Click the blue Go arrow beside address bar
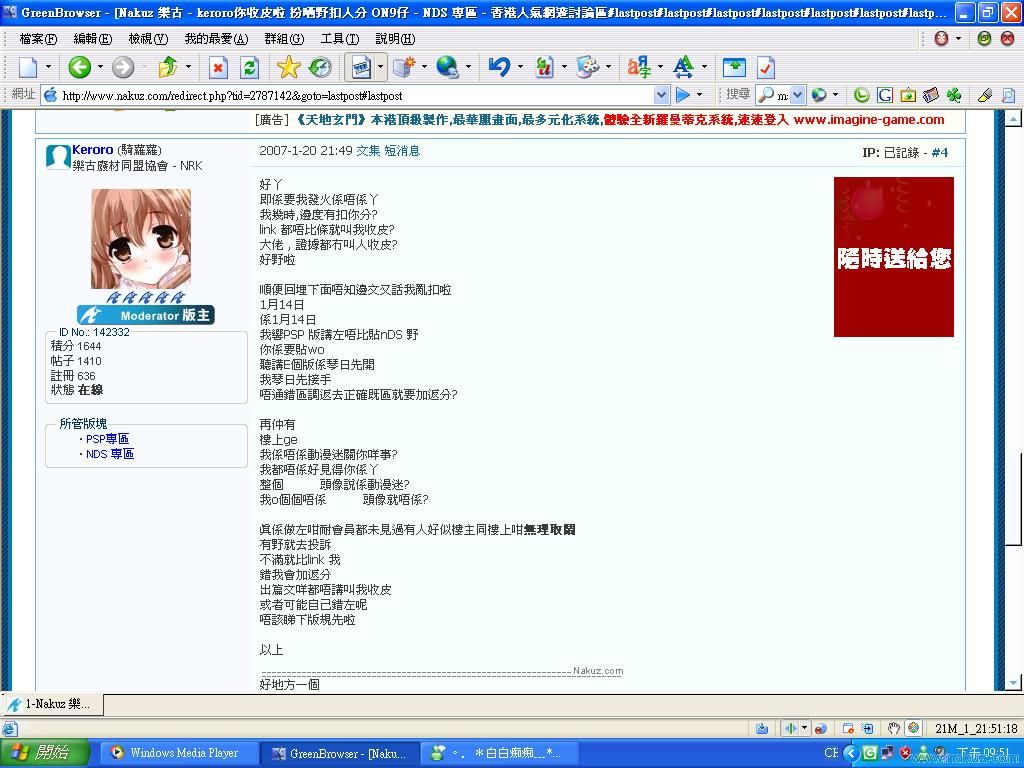The height and width of the screenshot is (768, 1024). [x=683, y=95]
